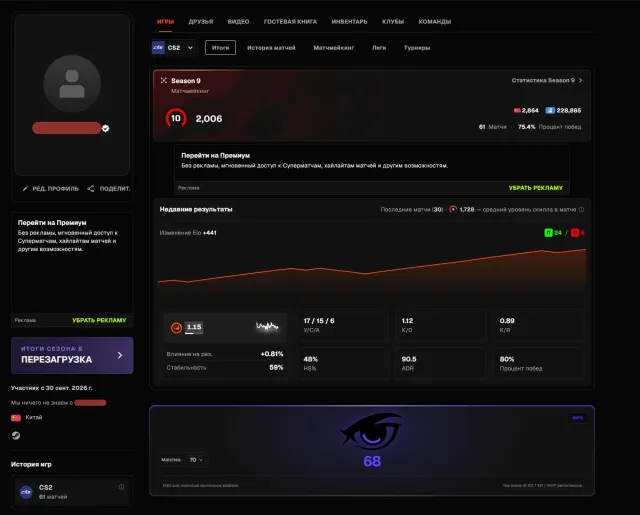Click the 1.12 K/D stat
Viewport: 640px width, 515px height.
click(441, 325)
